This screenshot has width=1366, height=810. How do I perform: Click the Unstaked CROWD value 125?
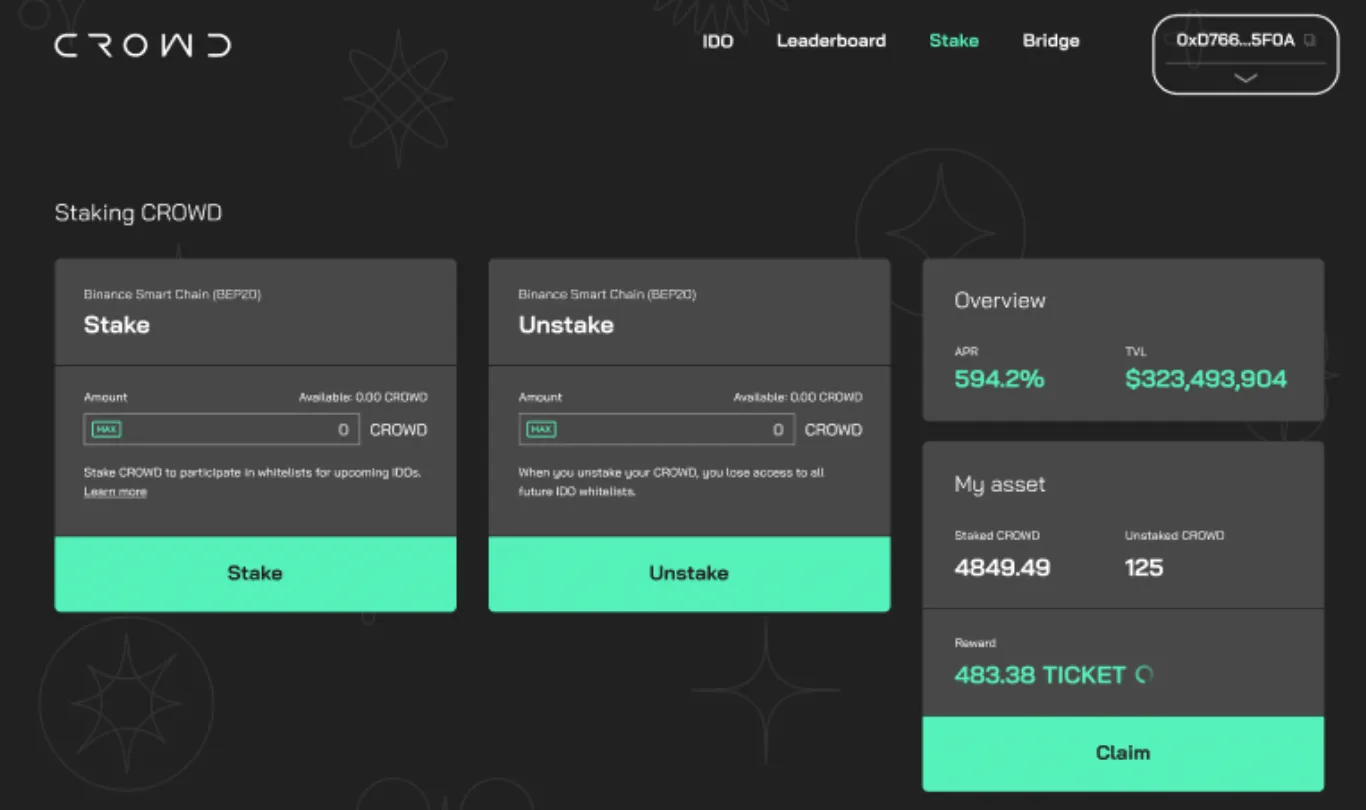pyautogui.click(x=1144, y=568)
